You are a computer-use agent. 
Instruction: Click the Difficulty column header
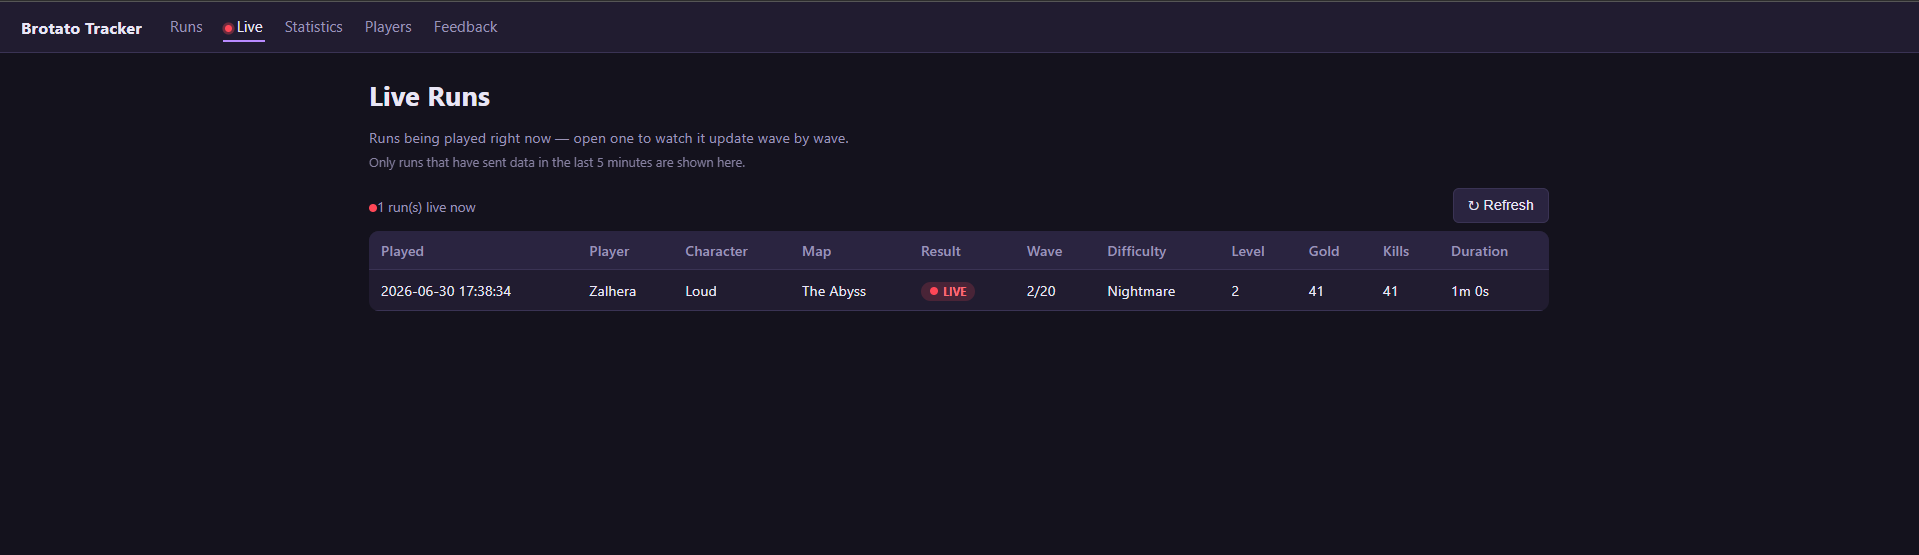tap(1136, 251)
